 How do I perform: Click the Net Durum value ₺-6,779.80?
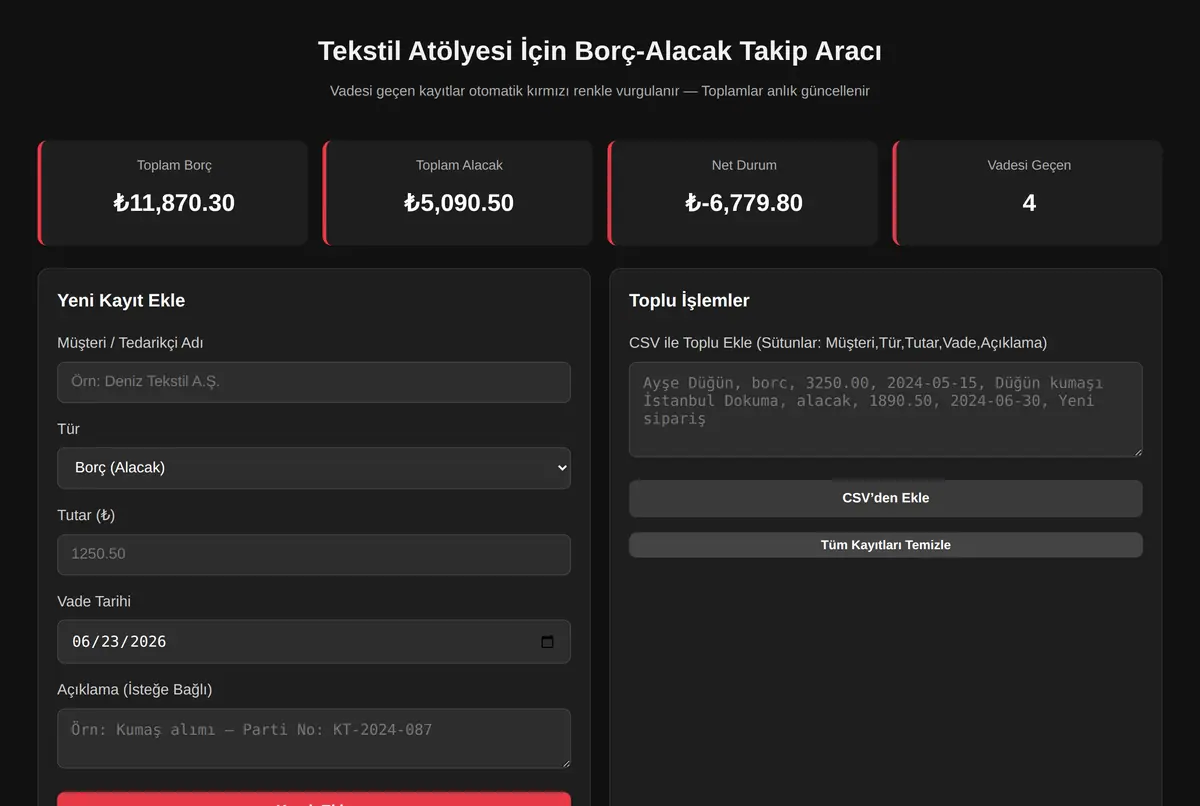[x=744, y=203]
